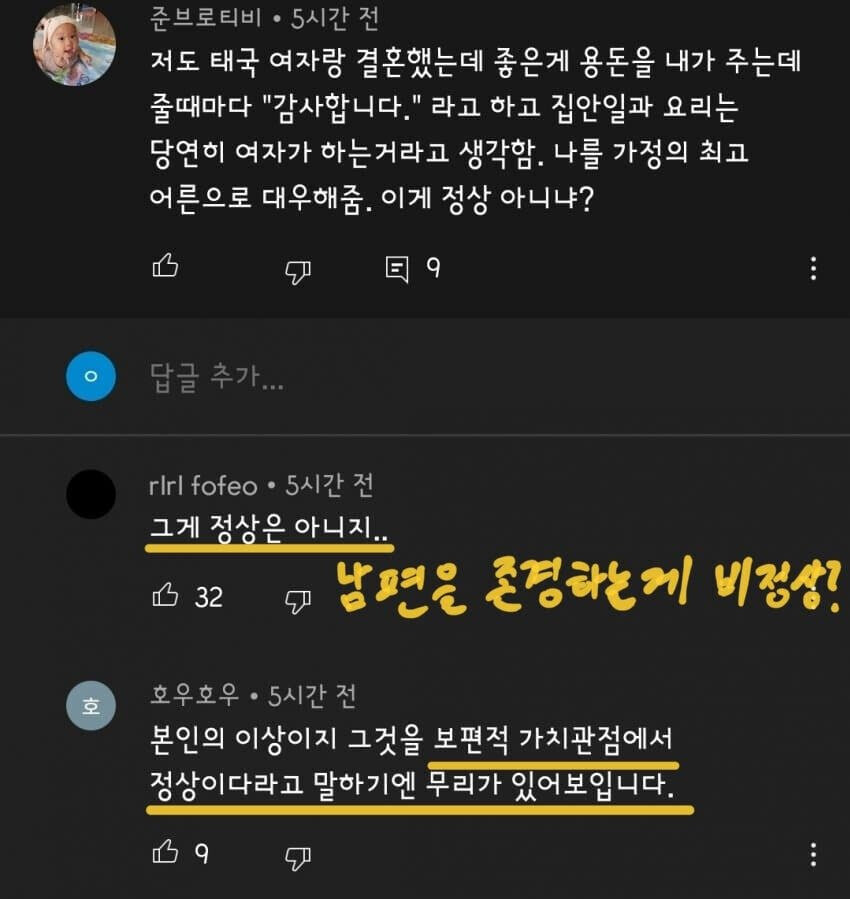Click the reply count number 9
The width and height of the screenshot is (850, 899).
[x=433, y=268]
